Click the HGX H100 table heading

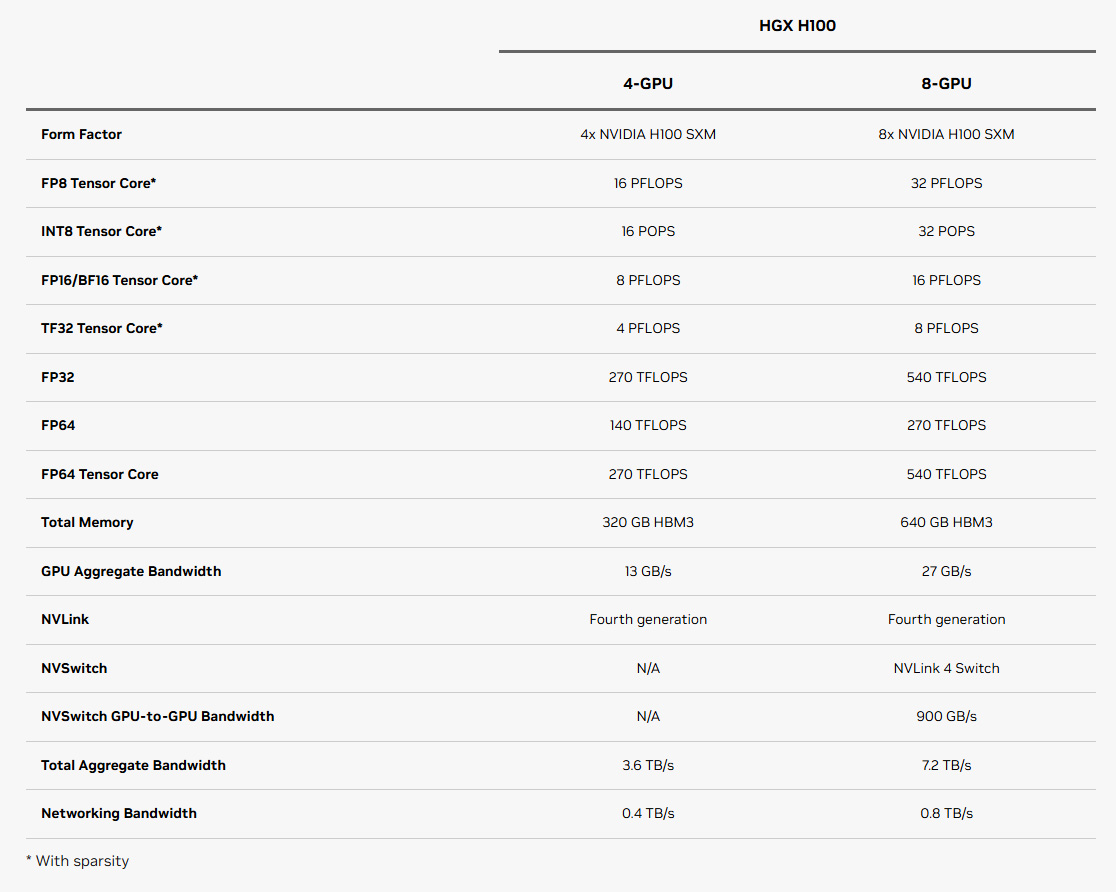(x=797, y=26)
